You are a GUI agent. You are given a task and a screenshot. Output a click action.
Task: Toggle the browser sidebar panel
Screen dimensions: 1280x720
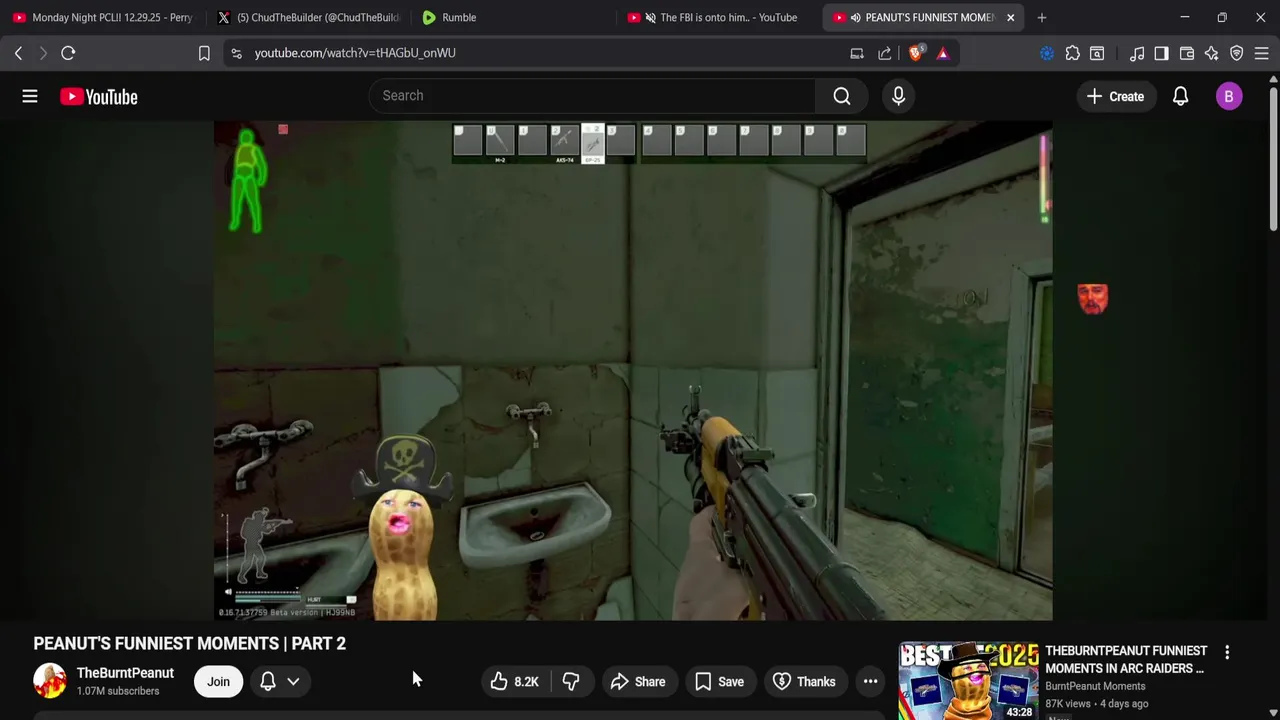(1161, 53)
